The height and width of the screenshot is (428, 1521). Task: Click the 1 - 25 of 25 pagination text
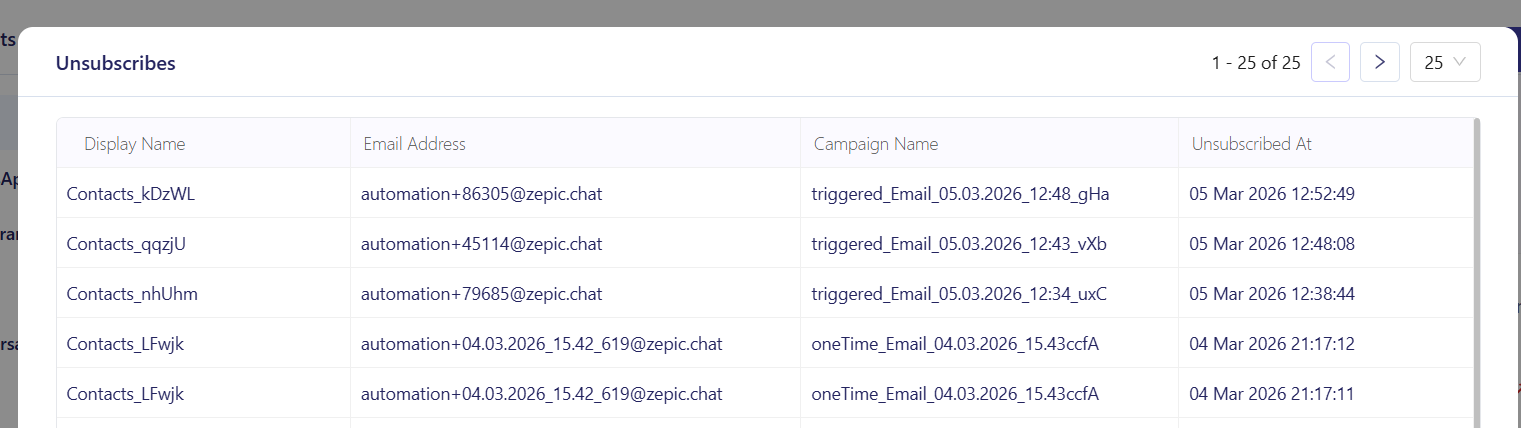click(x=1256, y=62)
